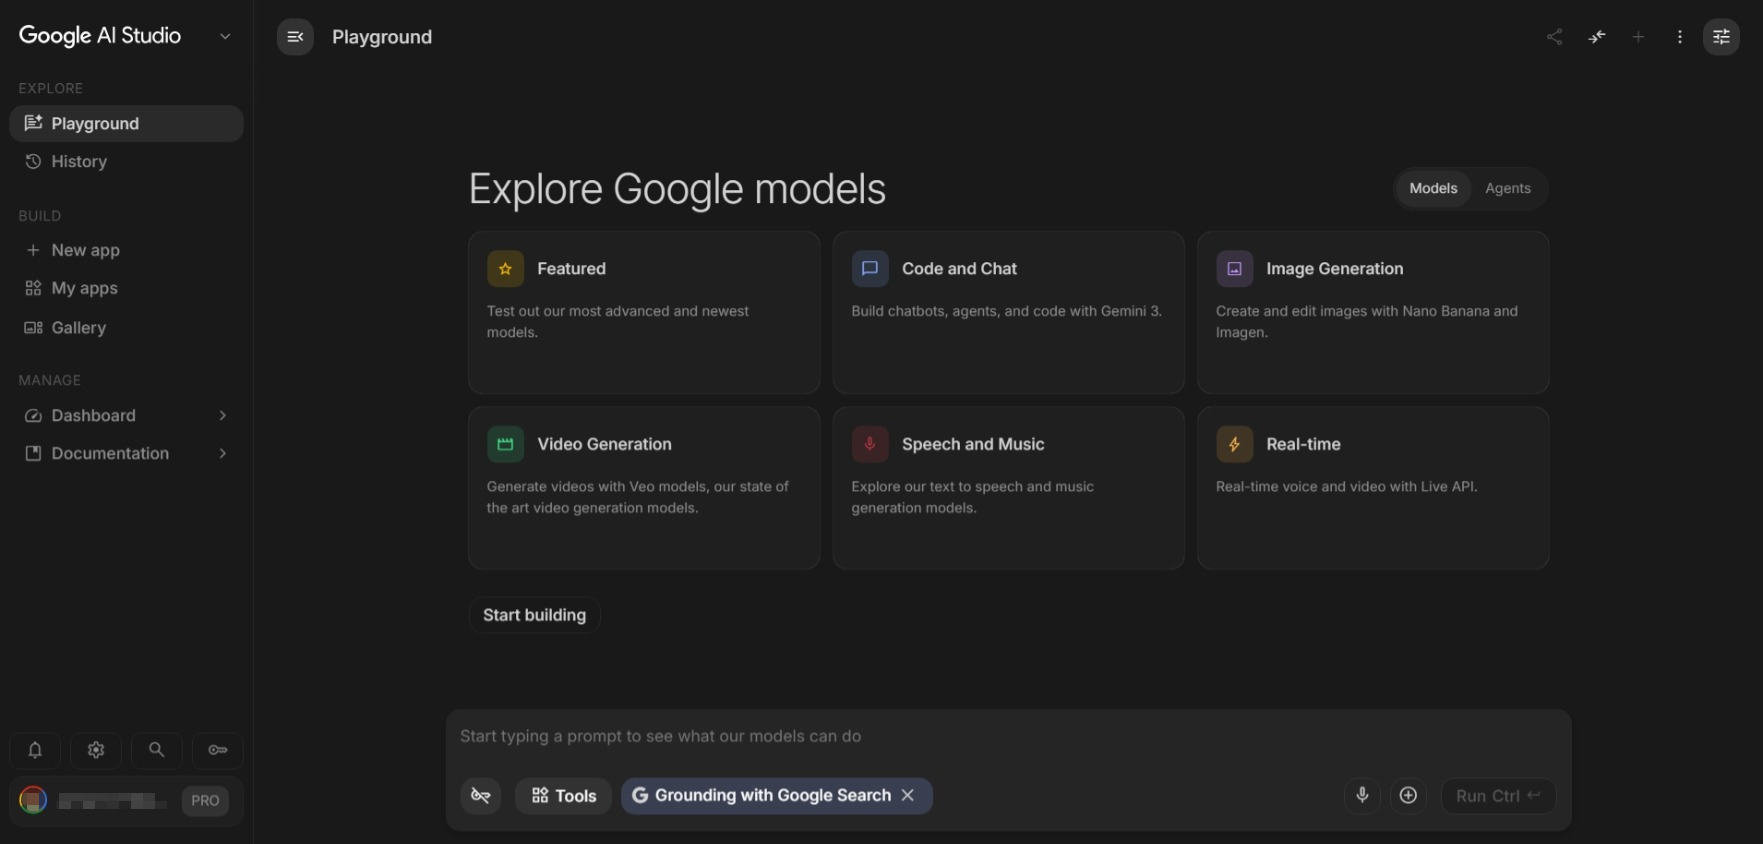Open the Image Generation card
Image resolution: width=1763 pixels, height=844 pixels.
1373,313
